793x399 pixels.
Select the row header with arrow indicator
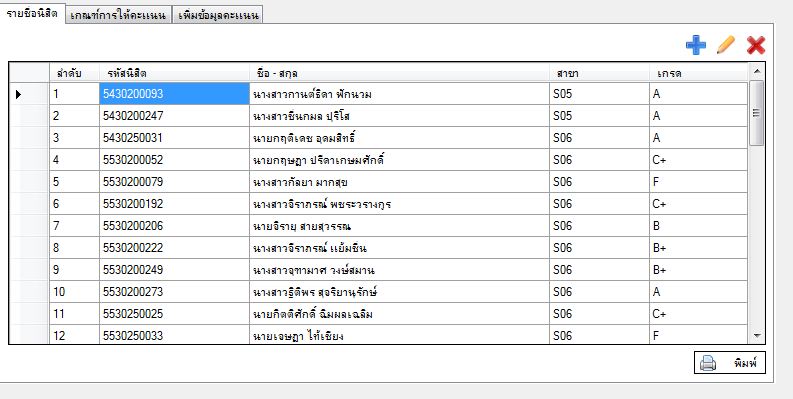pos(29,94)
